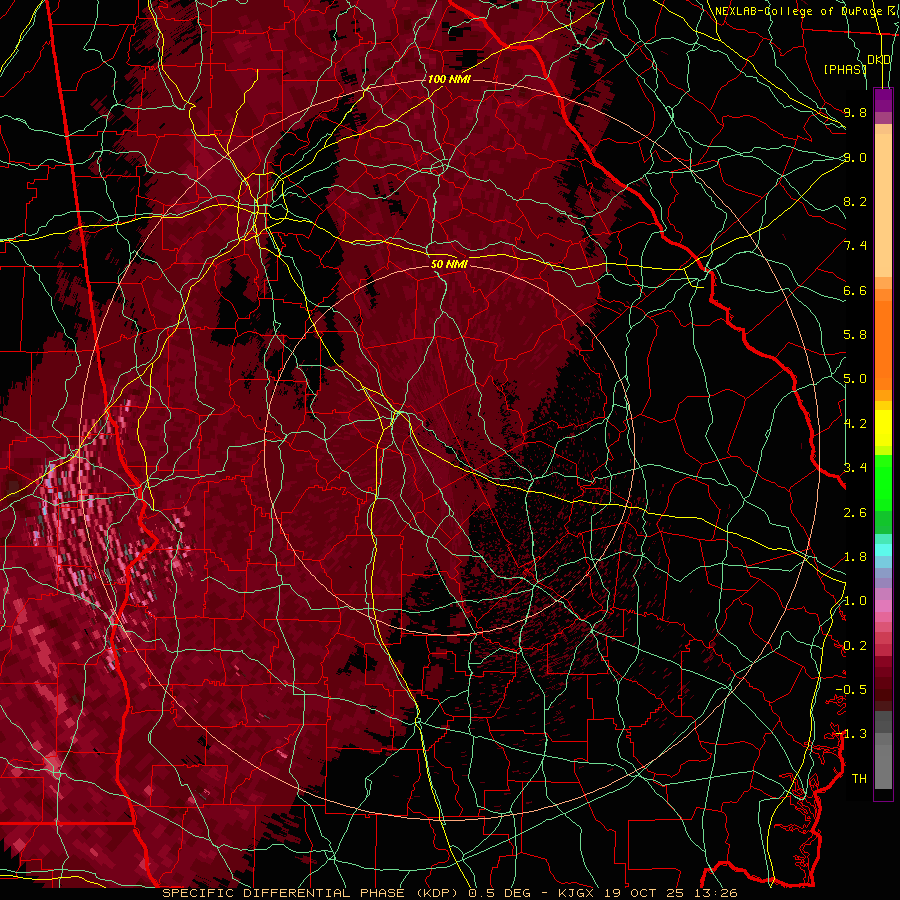
Task: Click the '9.8' value on the color scale
Action: (x=855, y=112)
